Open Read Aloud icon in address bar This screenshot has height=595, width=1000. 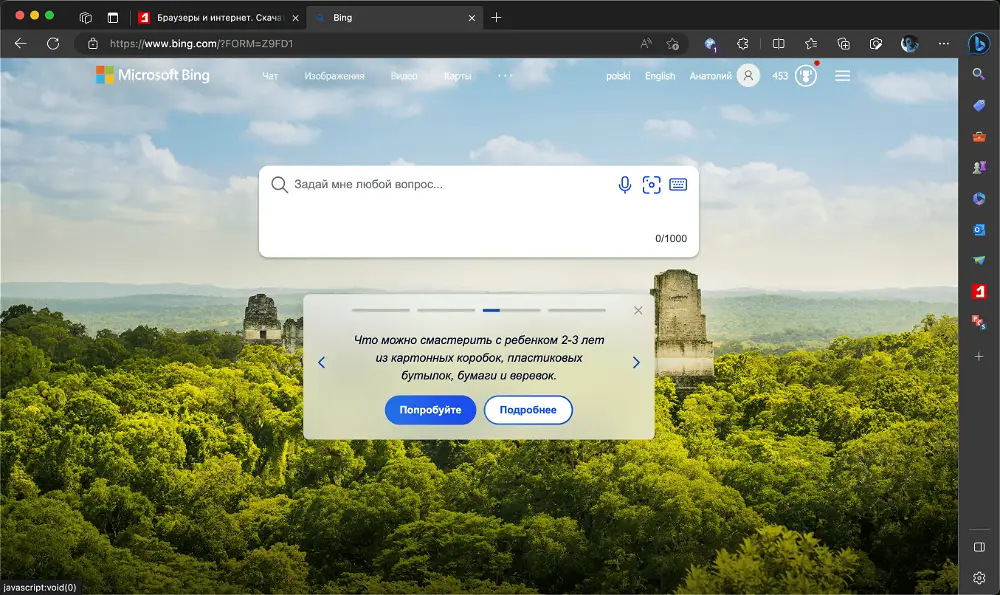point(646,43)
